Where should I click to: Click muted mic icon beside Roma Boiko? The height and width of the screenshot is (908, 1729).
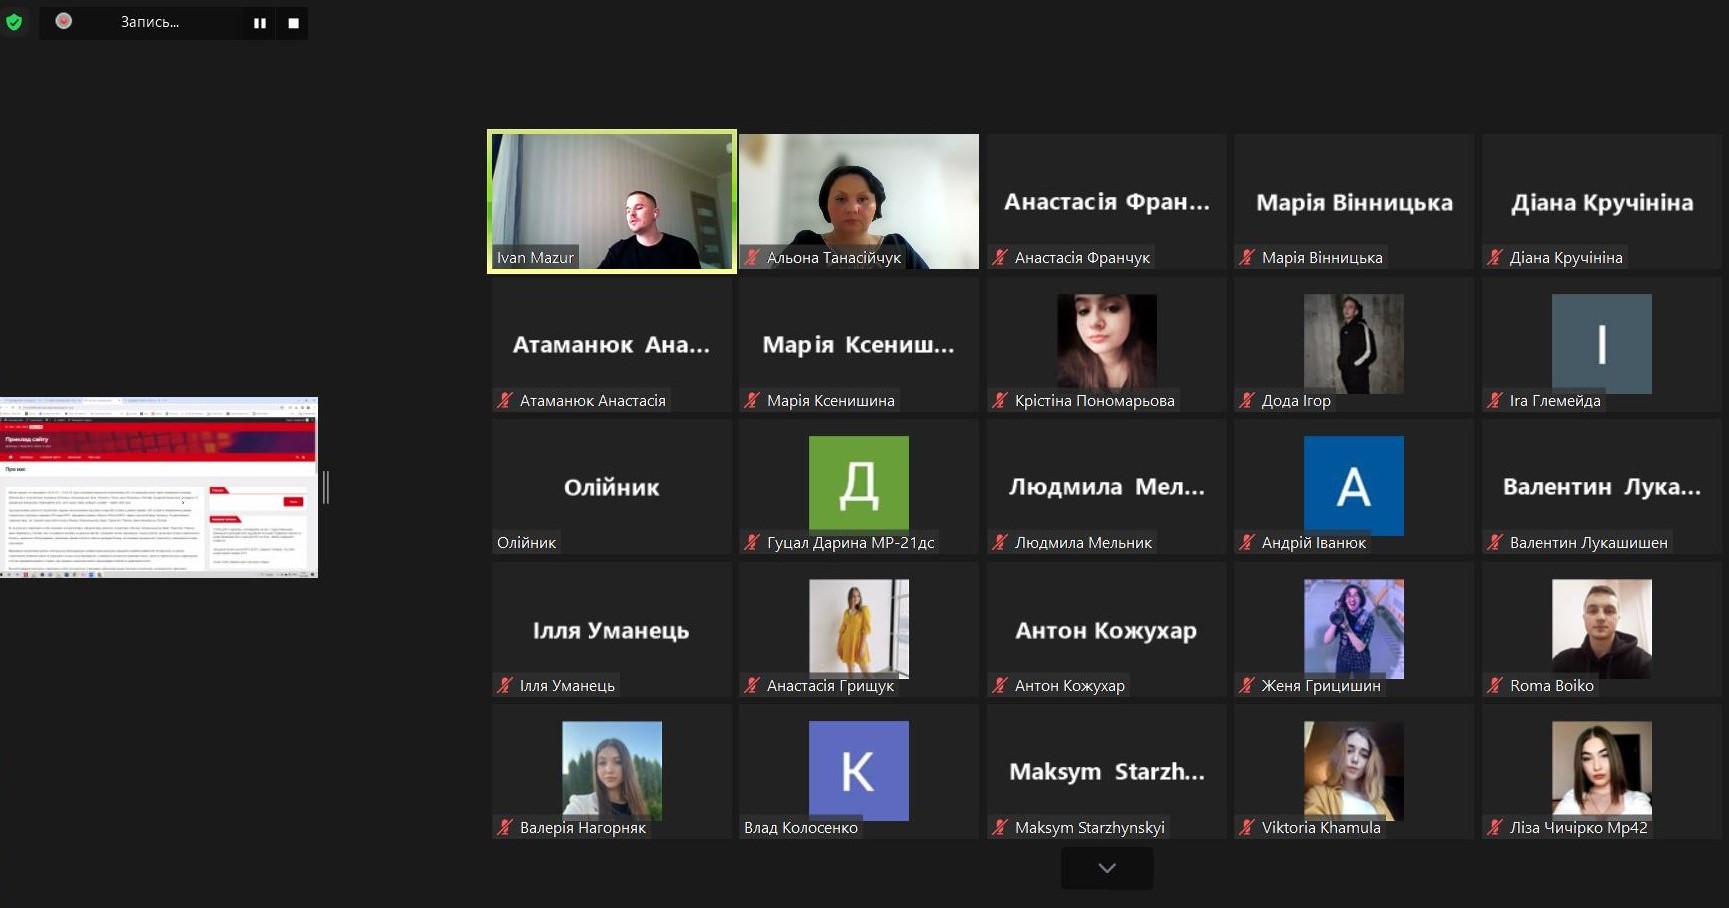1495,686
